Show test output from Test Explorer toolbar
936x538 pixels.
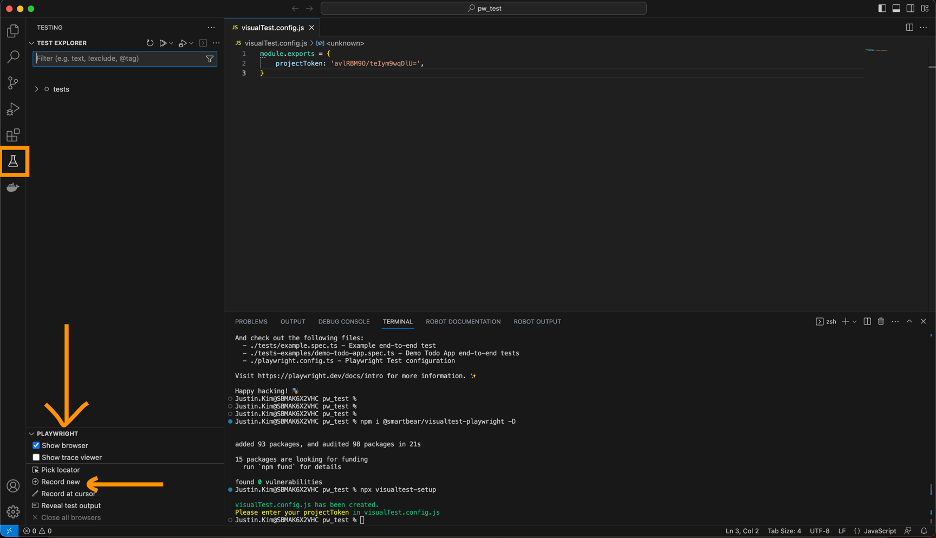(x=203, y=43)
